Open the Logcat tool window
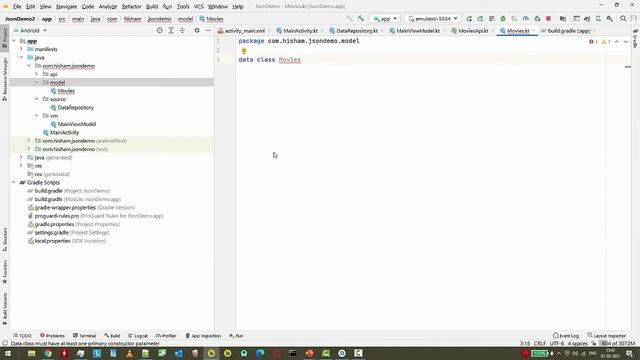The height and width of the screenshot is (360, 640). pos(138,336)
